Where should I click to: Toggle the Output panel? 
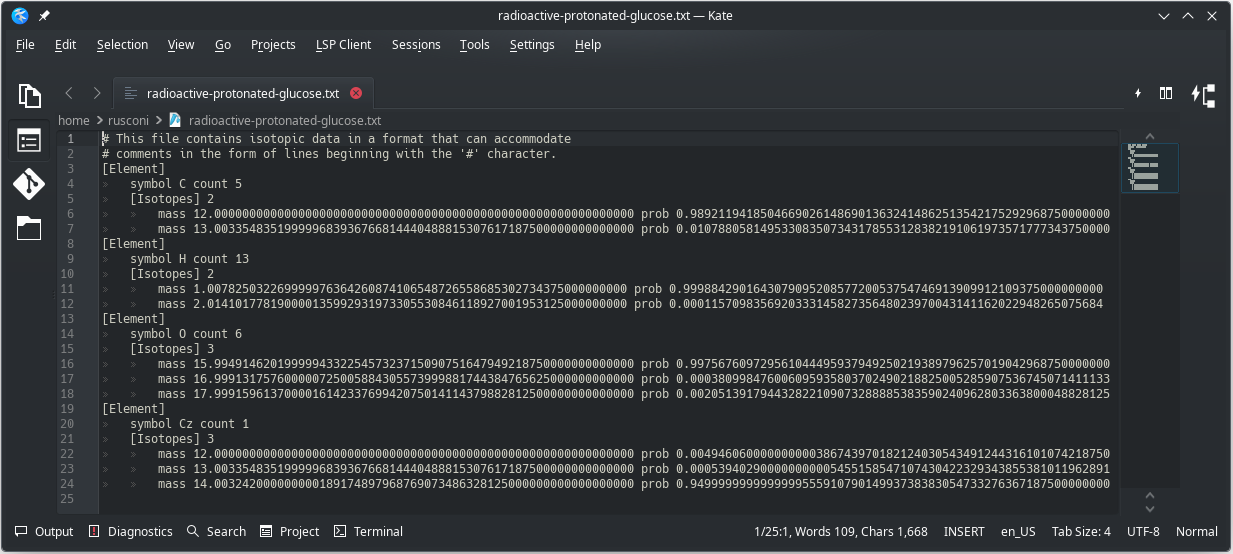pyautogui.click(x=44, y=532)
